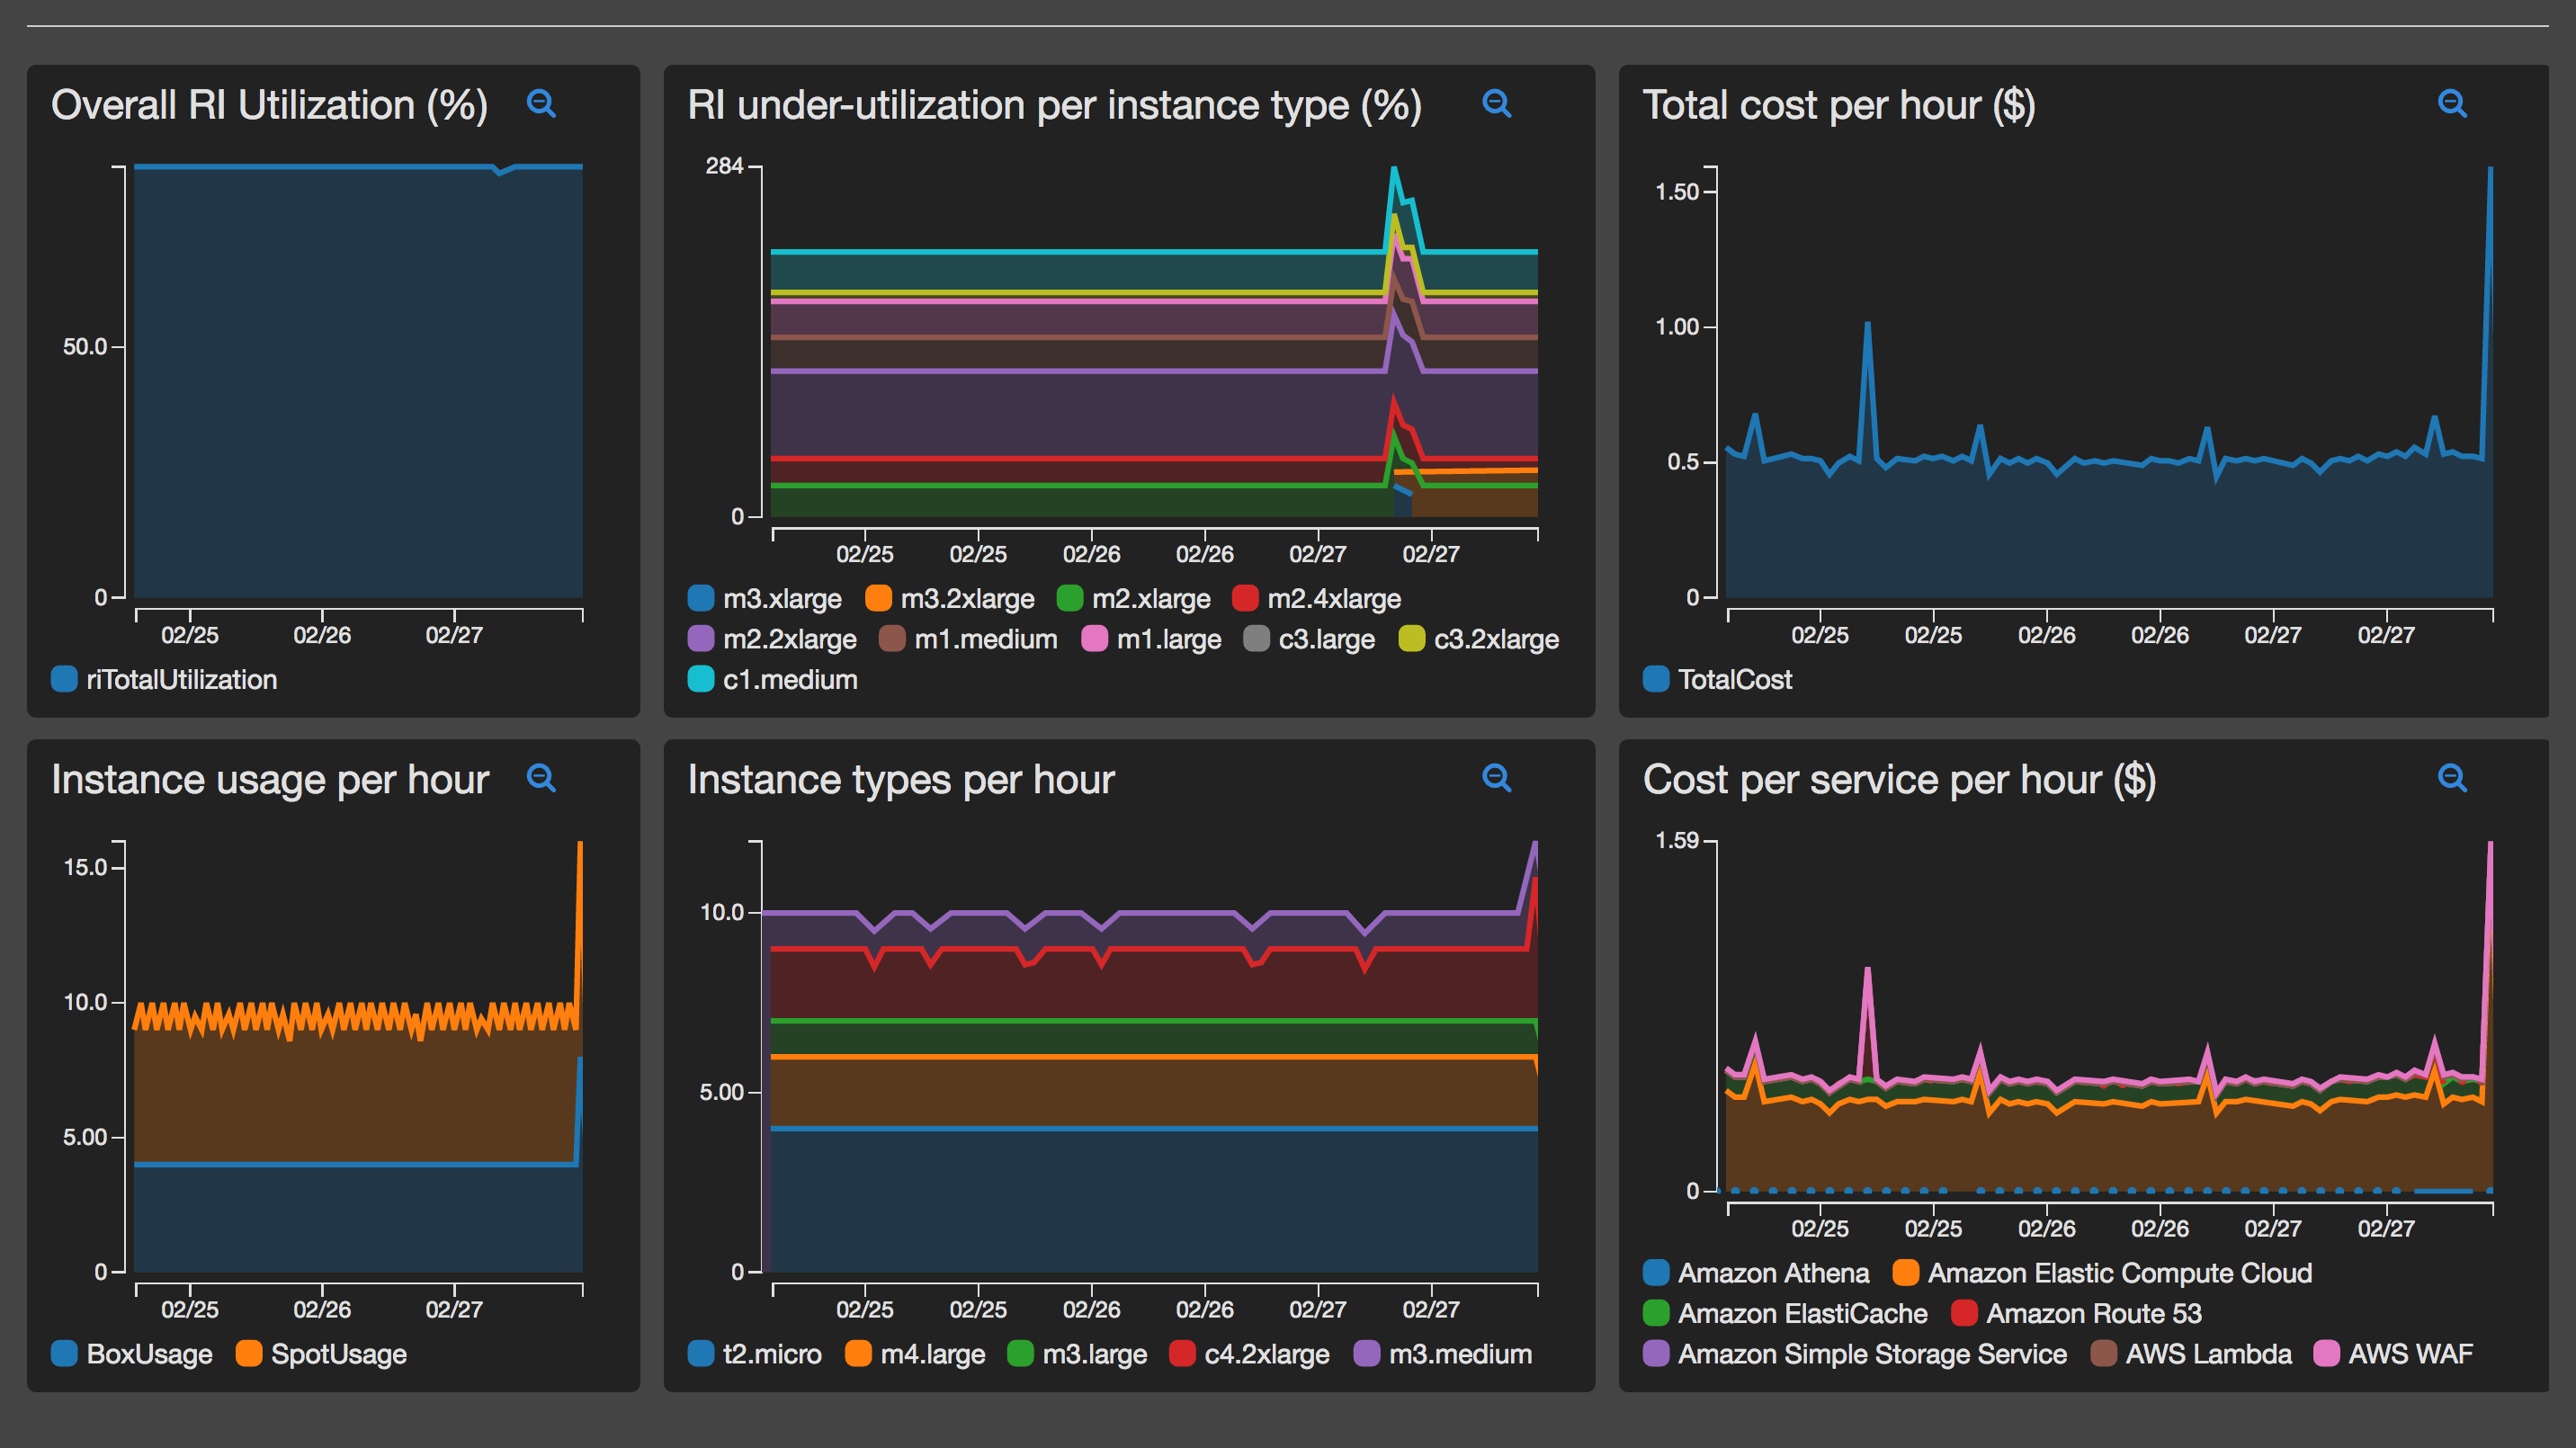Click the m3.xlarge blue color swatch
This screenshot has width=2576, height=1448.
point(701,598)
